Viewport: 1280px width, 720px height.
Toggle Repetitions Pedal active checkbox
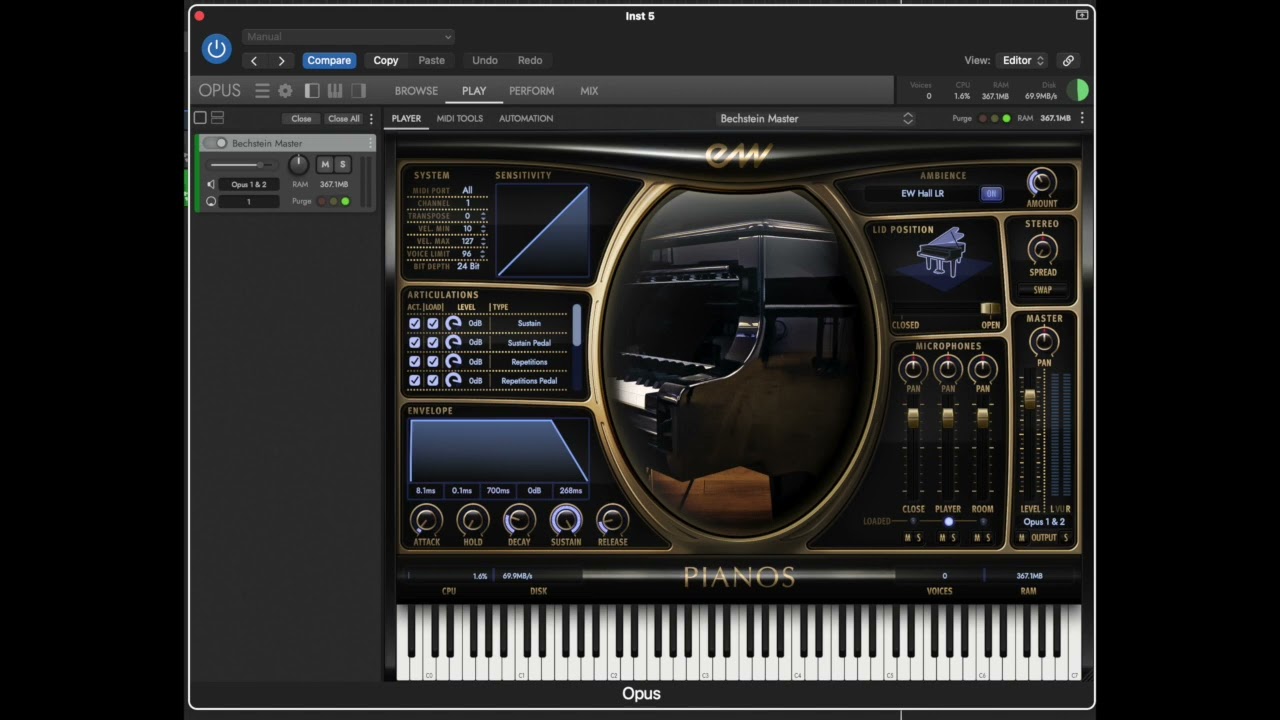coord(415,380)
